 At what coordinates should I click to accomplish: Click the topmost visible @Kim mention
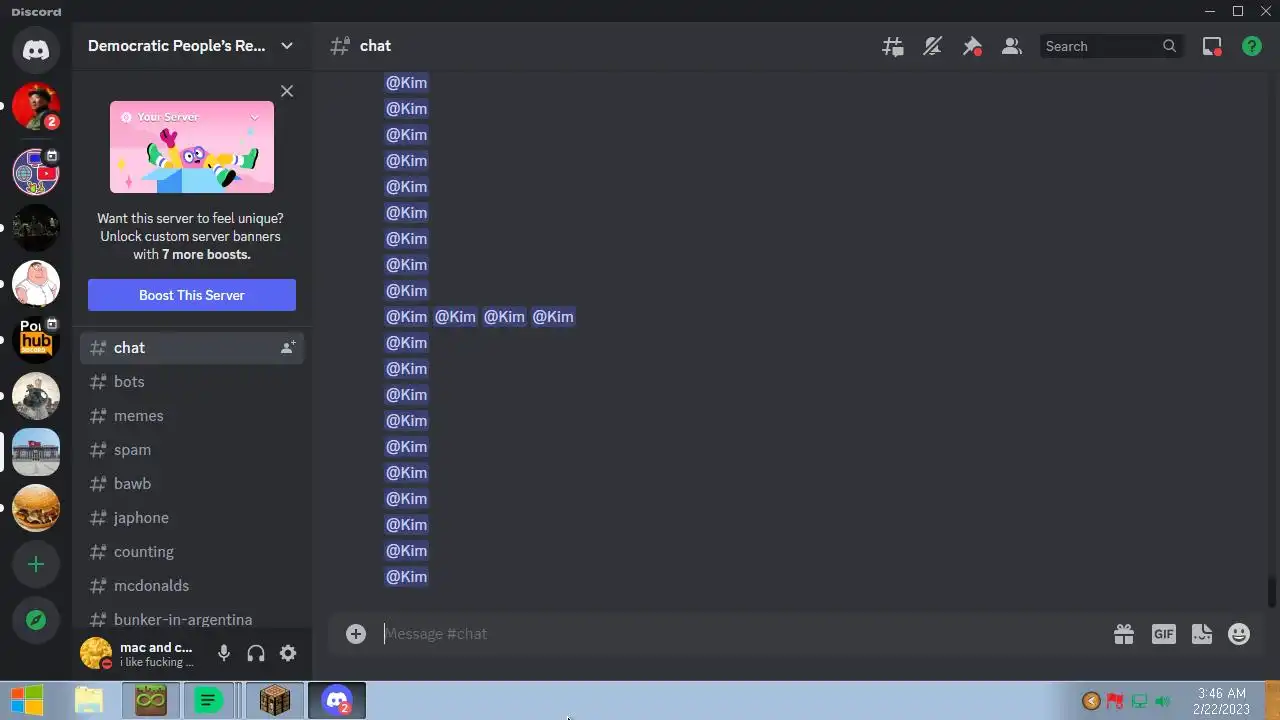click(406, 83)
